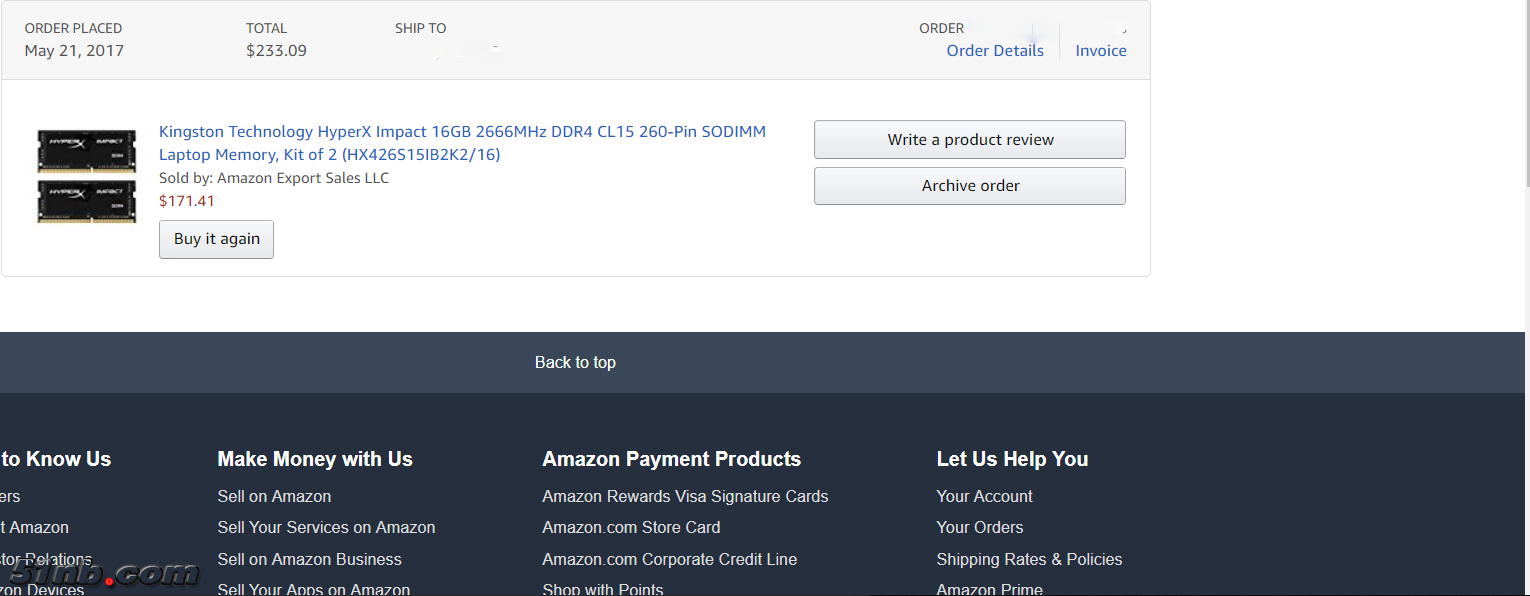This screenshot has height=596, width=1530.
Task: Go to Your Account in the footer
Action: point(984,496)
